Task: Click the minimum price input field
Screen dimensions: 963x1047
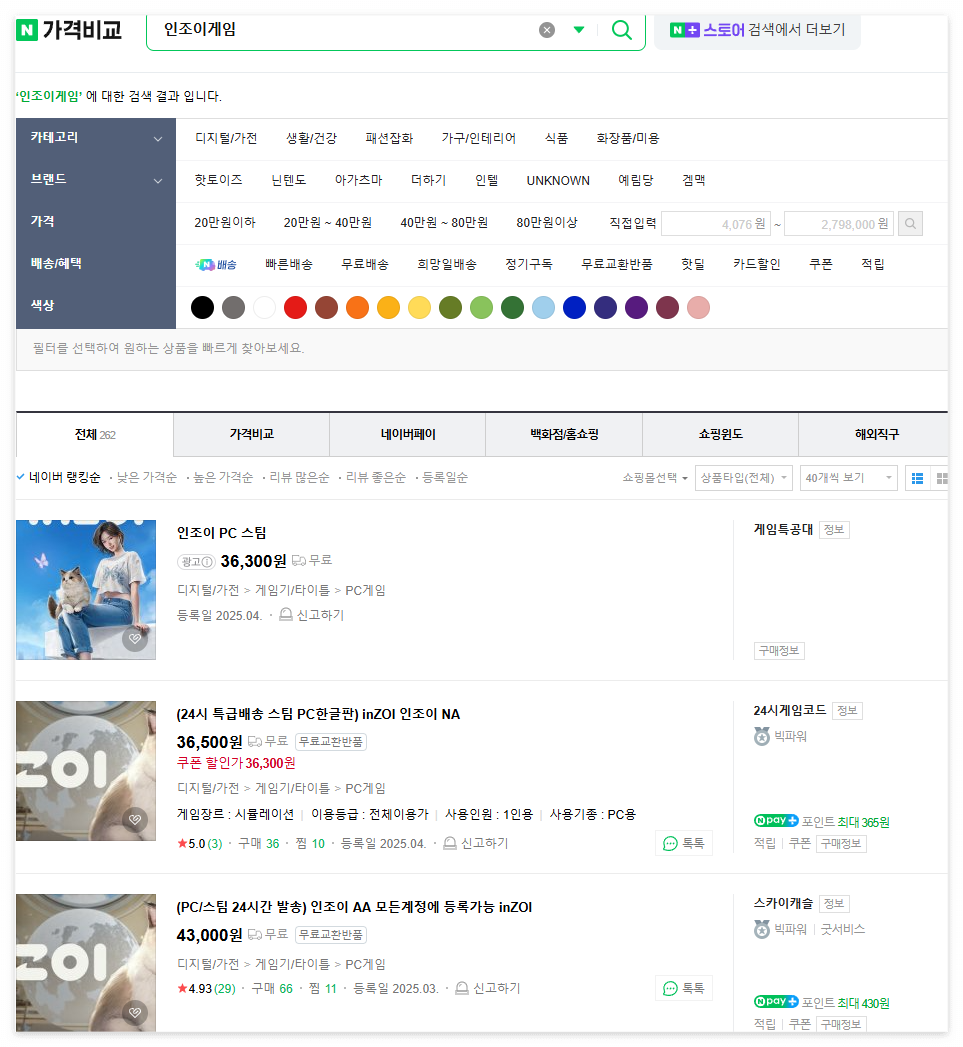Action: click(716, 224)
